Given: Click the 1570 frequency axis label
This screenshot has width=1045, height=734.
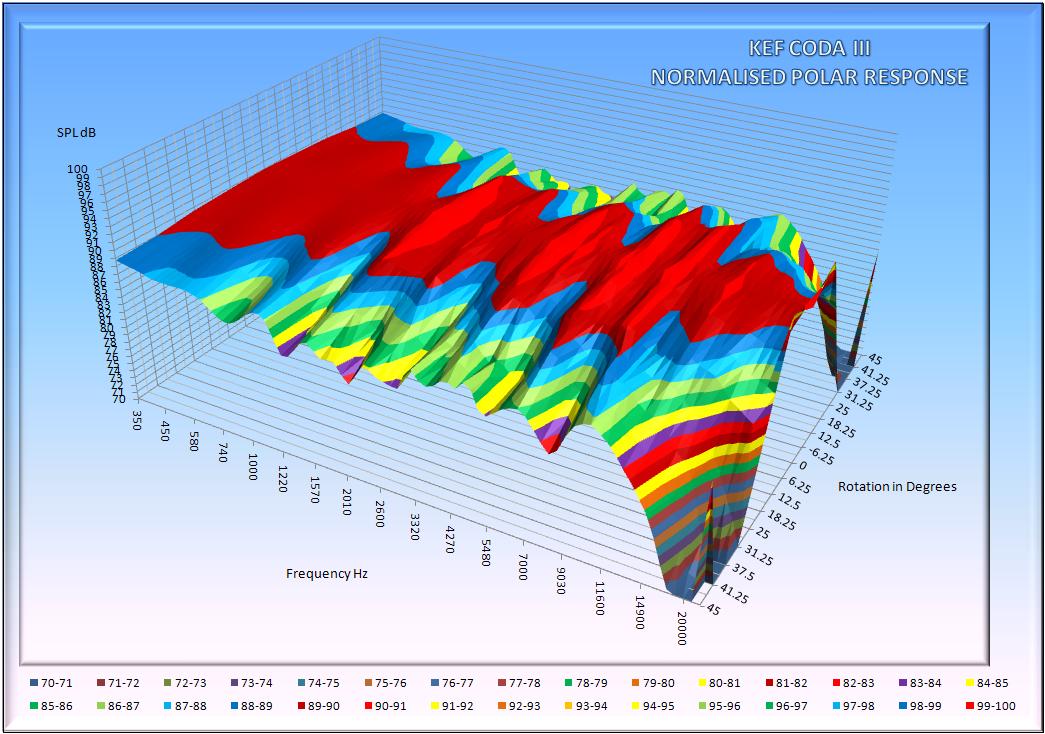Looking at the screenshot, I should (314, 490).
